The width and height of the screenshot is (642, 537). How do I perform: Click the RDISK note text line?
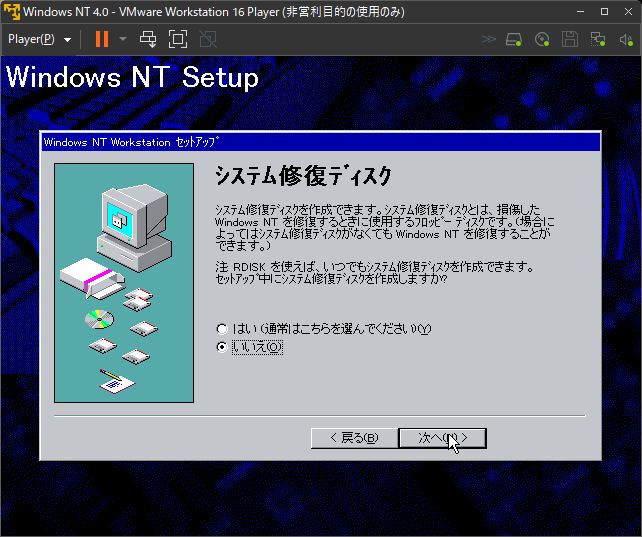pyautogui.click(x=375, y=267)
